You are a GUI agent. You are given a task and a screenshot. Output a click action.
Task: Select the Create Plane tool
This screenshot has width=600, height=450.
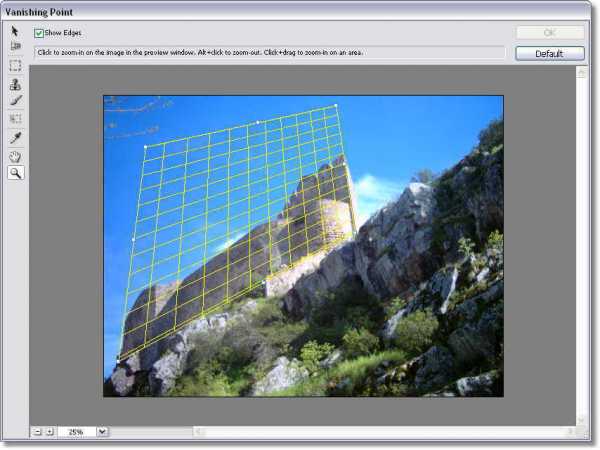pos(15,47)
